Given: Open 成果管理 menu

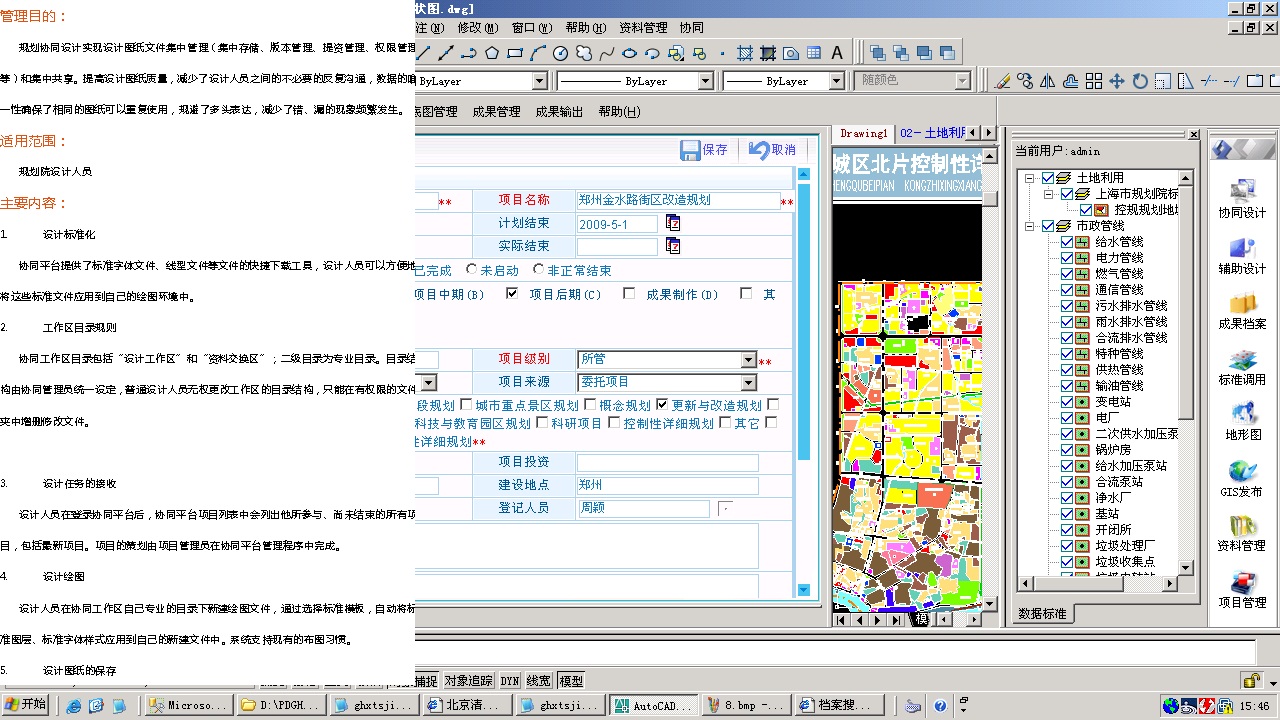Looking at the screenshot, I should tap(496, 112).
